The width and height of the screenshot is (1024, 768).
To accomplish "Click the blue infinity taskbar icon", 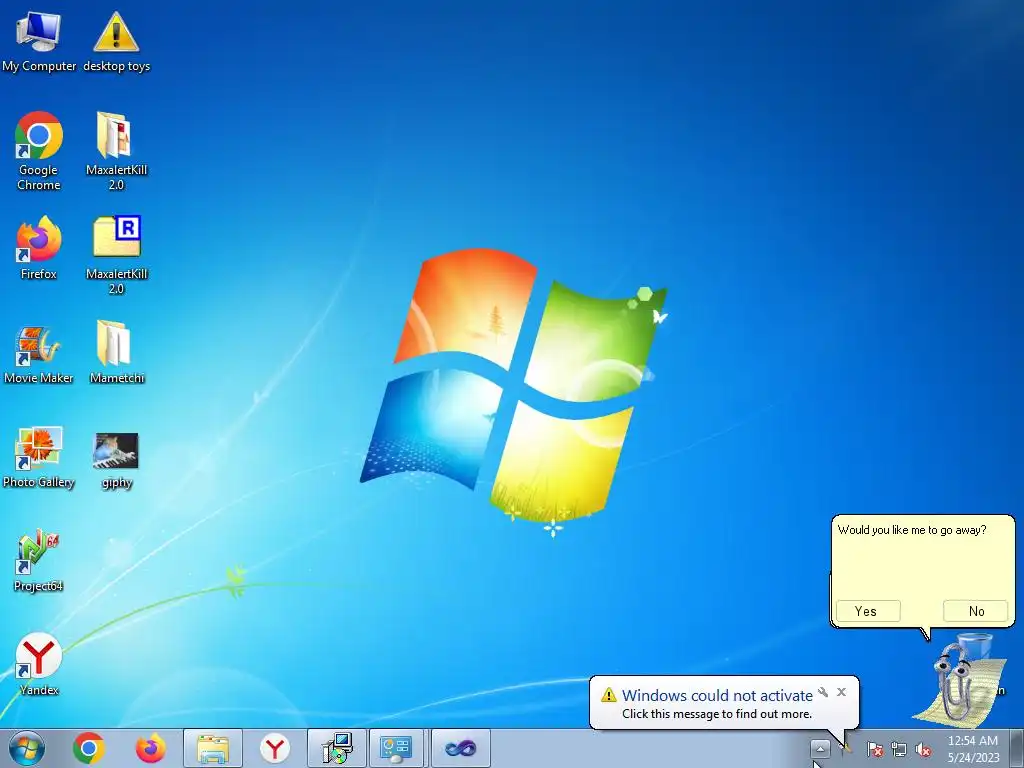I will point(460,748).
